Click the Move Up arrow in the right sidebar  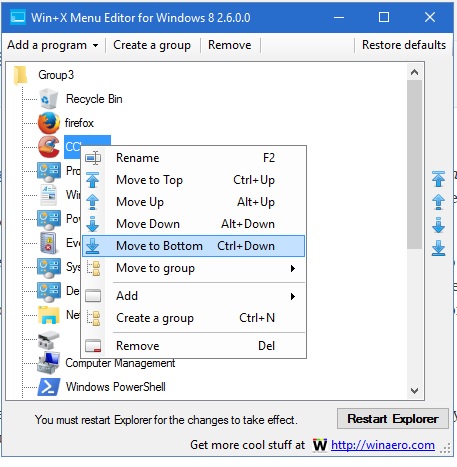coord(438,202)
